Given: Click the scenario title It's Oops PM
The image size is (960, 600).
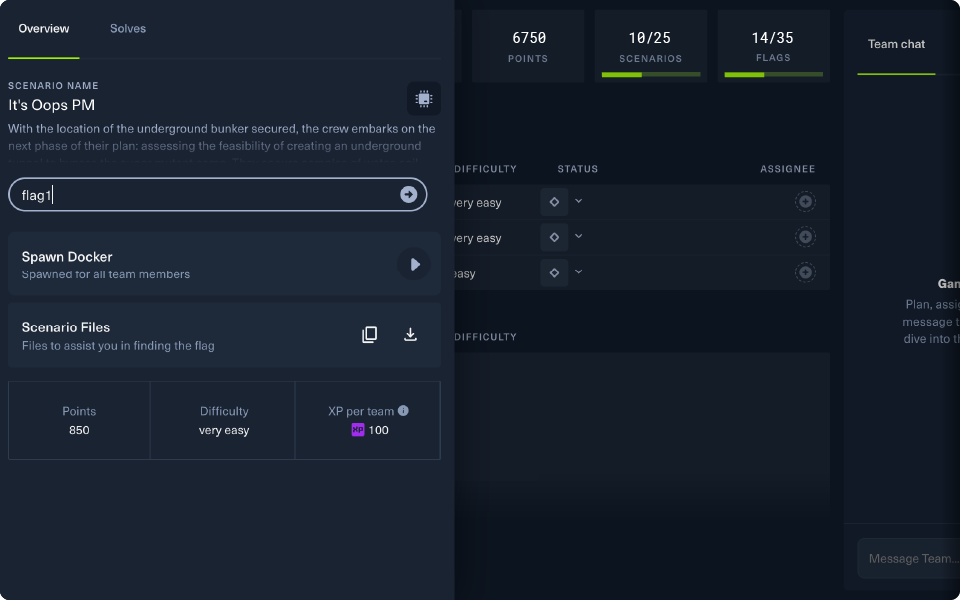Looking at the screenshot, I should pyautogui.click(x=51, y=105).
